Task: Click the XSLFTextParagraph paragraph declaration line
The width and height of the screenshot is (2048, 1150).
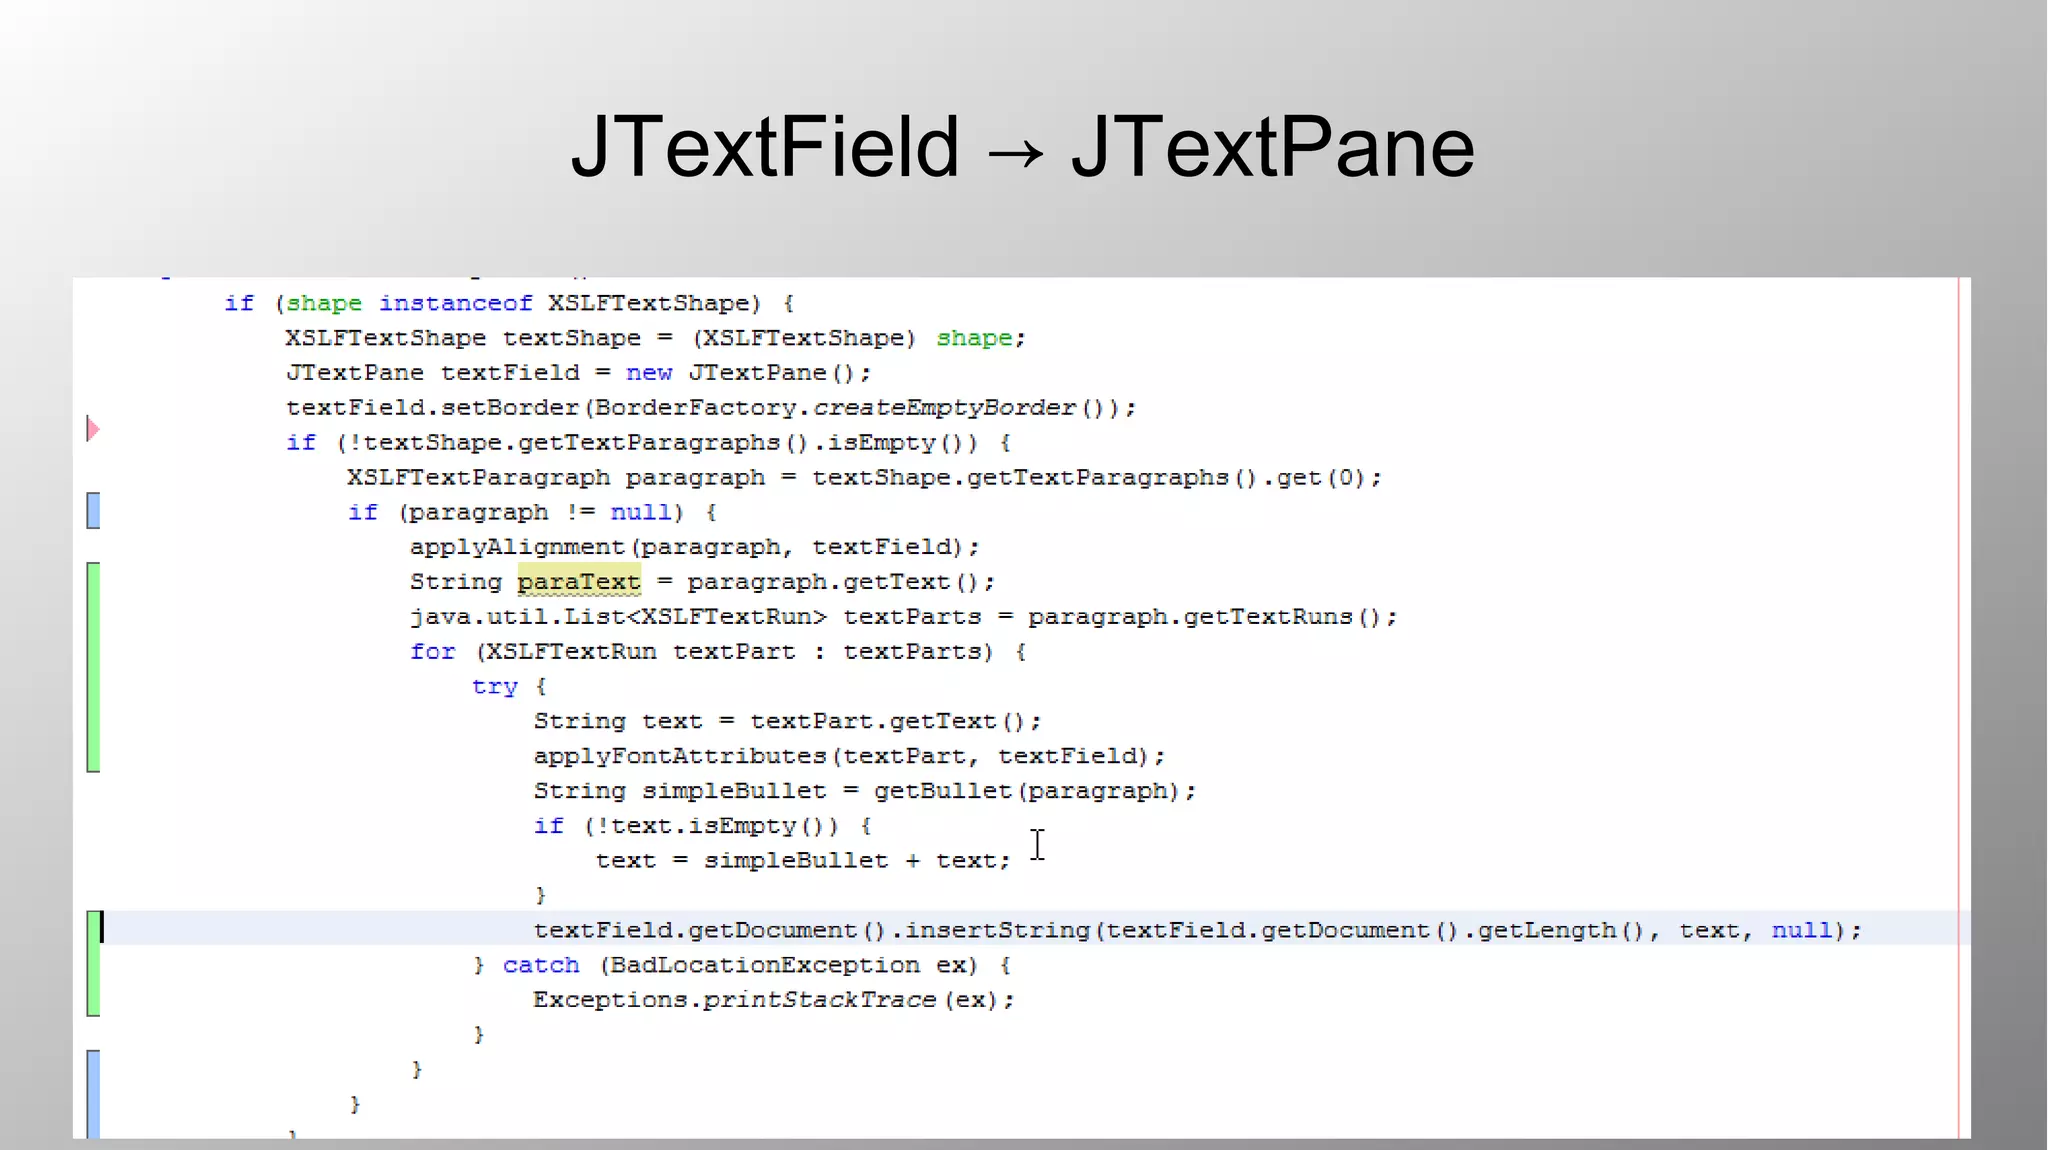Action: pos(865,477)
